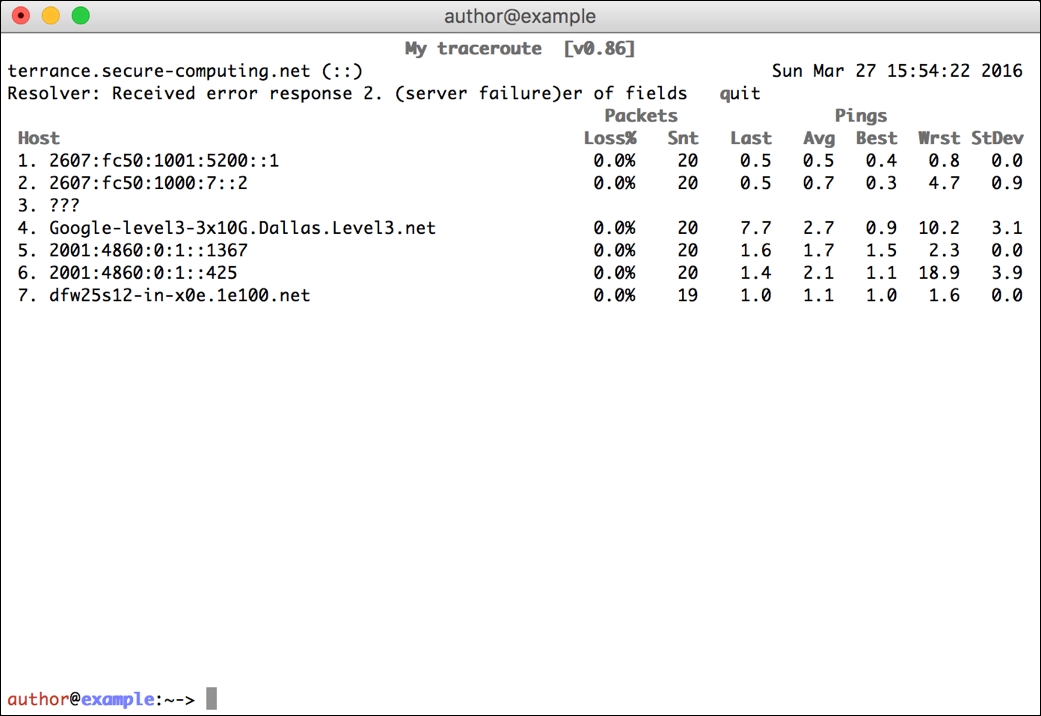
Task: Click Snt value 19 in hop 7 row
Action: coord(688,295)
